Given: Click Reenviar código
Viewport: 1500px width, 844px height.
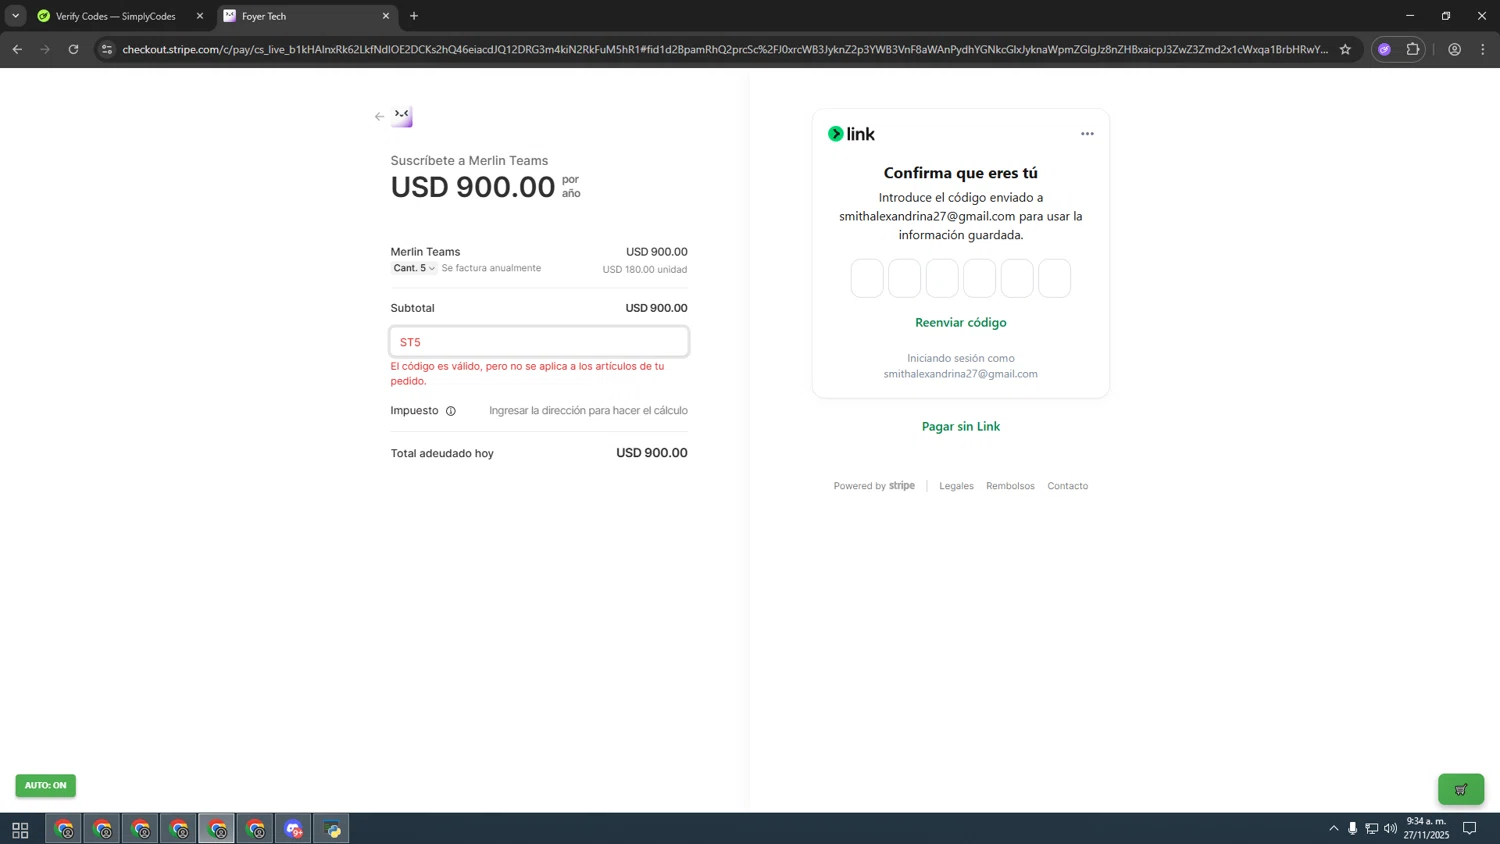Looking at the screenshot, I should pos(960,323).
